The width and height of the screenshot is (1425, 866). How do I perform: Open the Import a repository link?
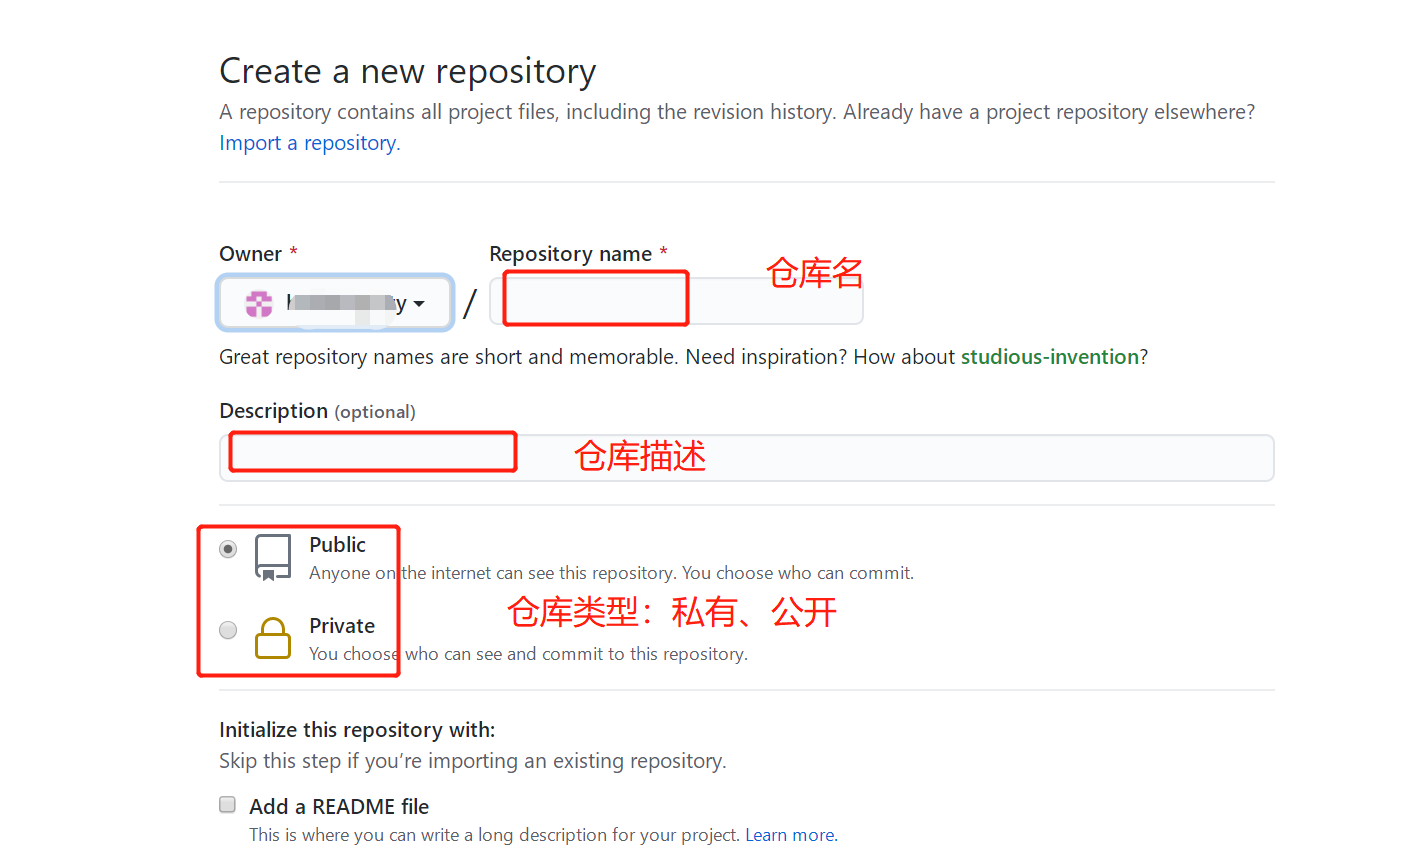tap(310, 143)
